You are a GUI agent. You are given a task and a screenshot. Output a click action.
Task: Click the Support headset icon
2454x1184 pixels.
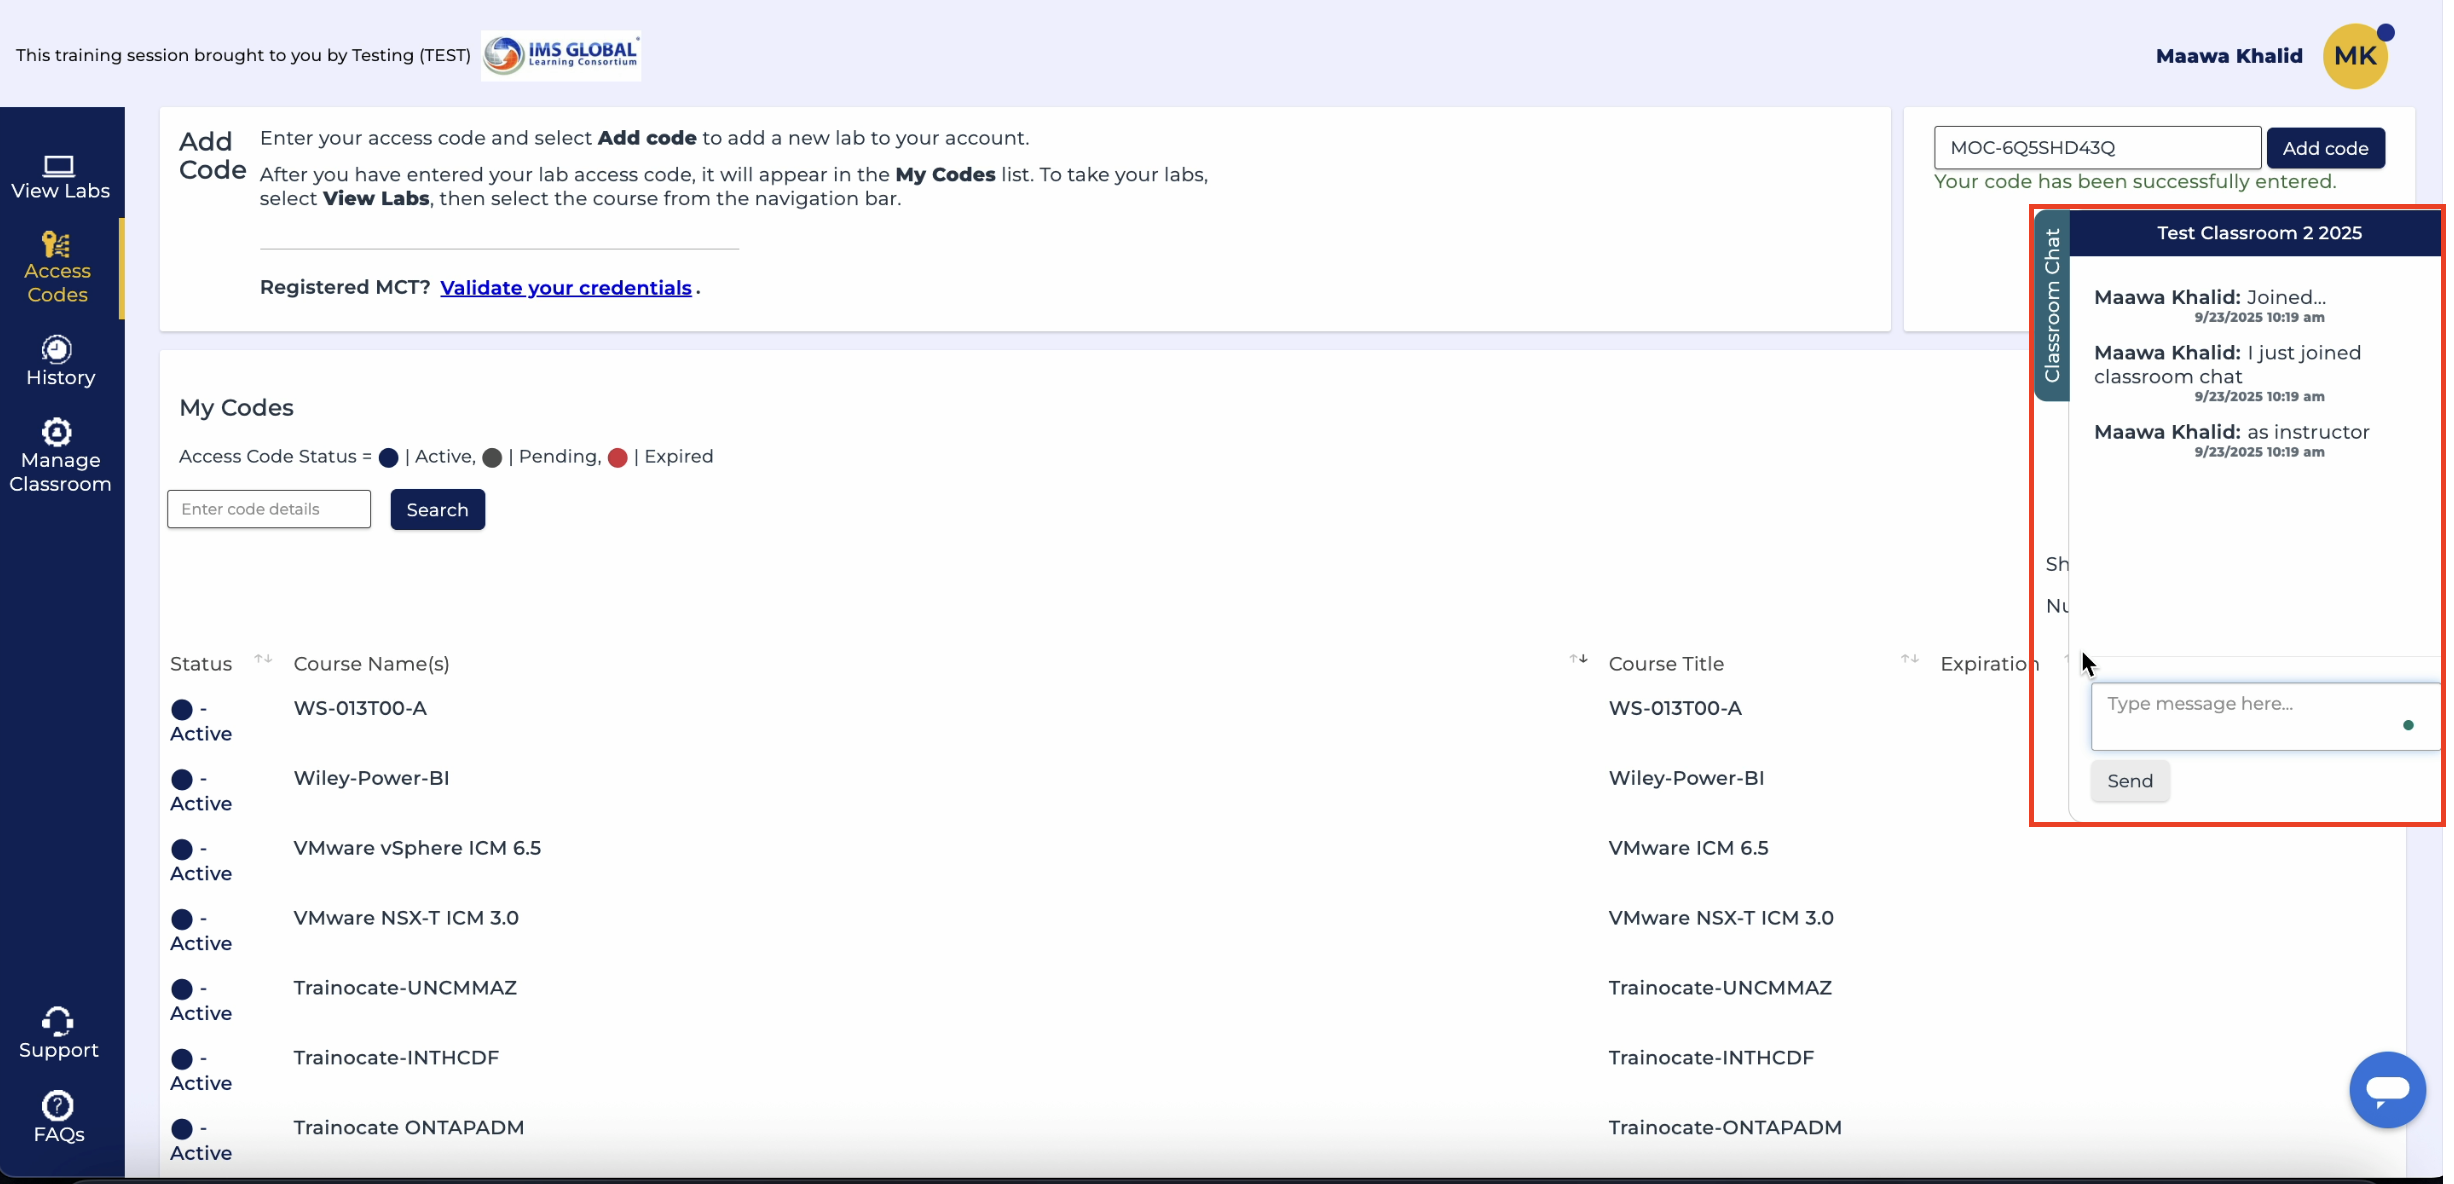(57, 1021)
